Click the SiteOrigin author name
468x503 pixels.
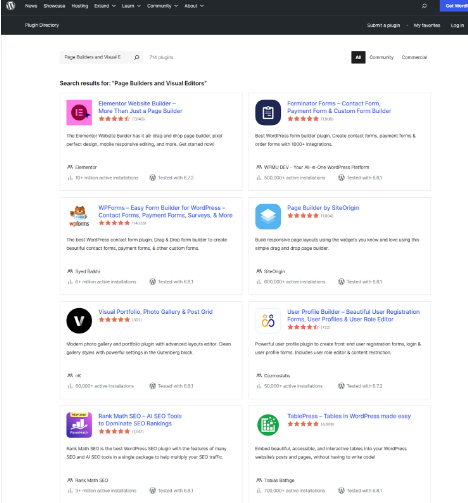point(274,271)
